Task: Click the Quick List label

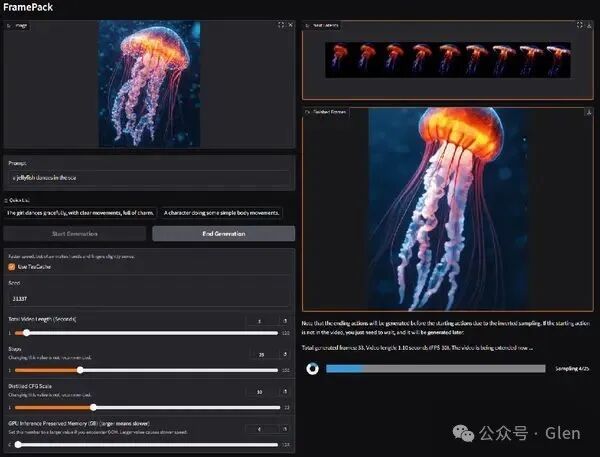Action: click(19, 200)
